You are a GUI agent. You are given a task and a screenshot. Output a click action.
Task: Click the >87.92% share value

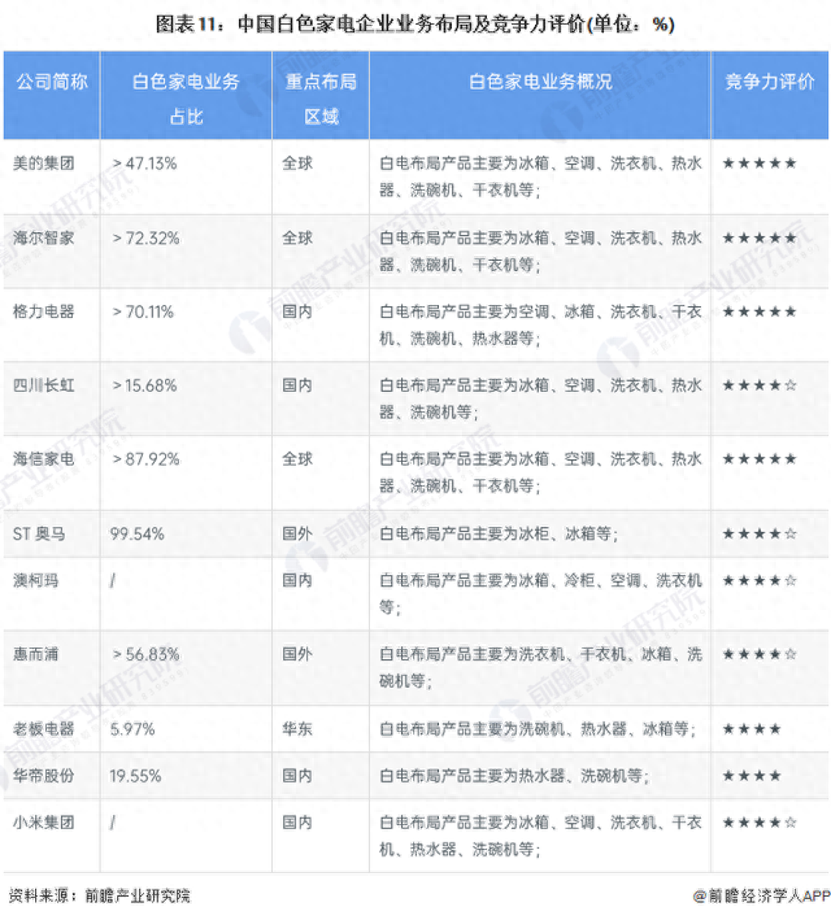click(x=146, y=459)
